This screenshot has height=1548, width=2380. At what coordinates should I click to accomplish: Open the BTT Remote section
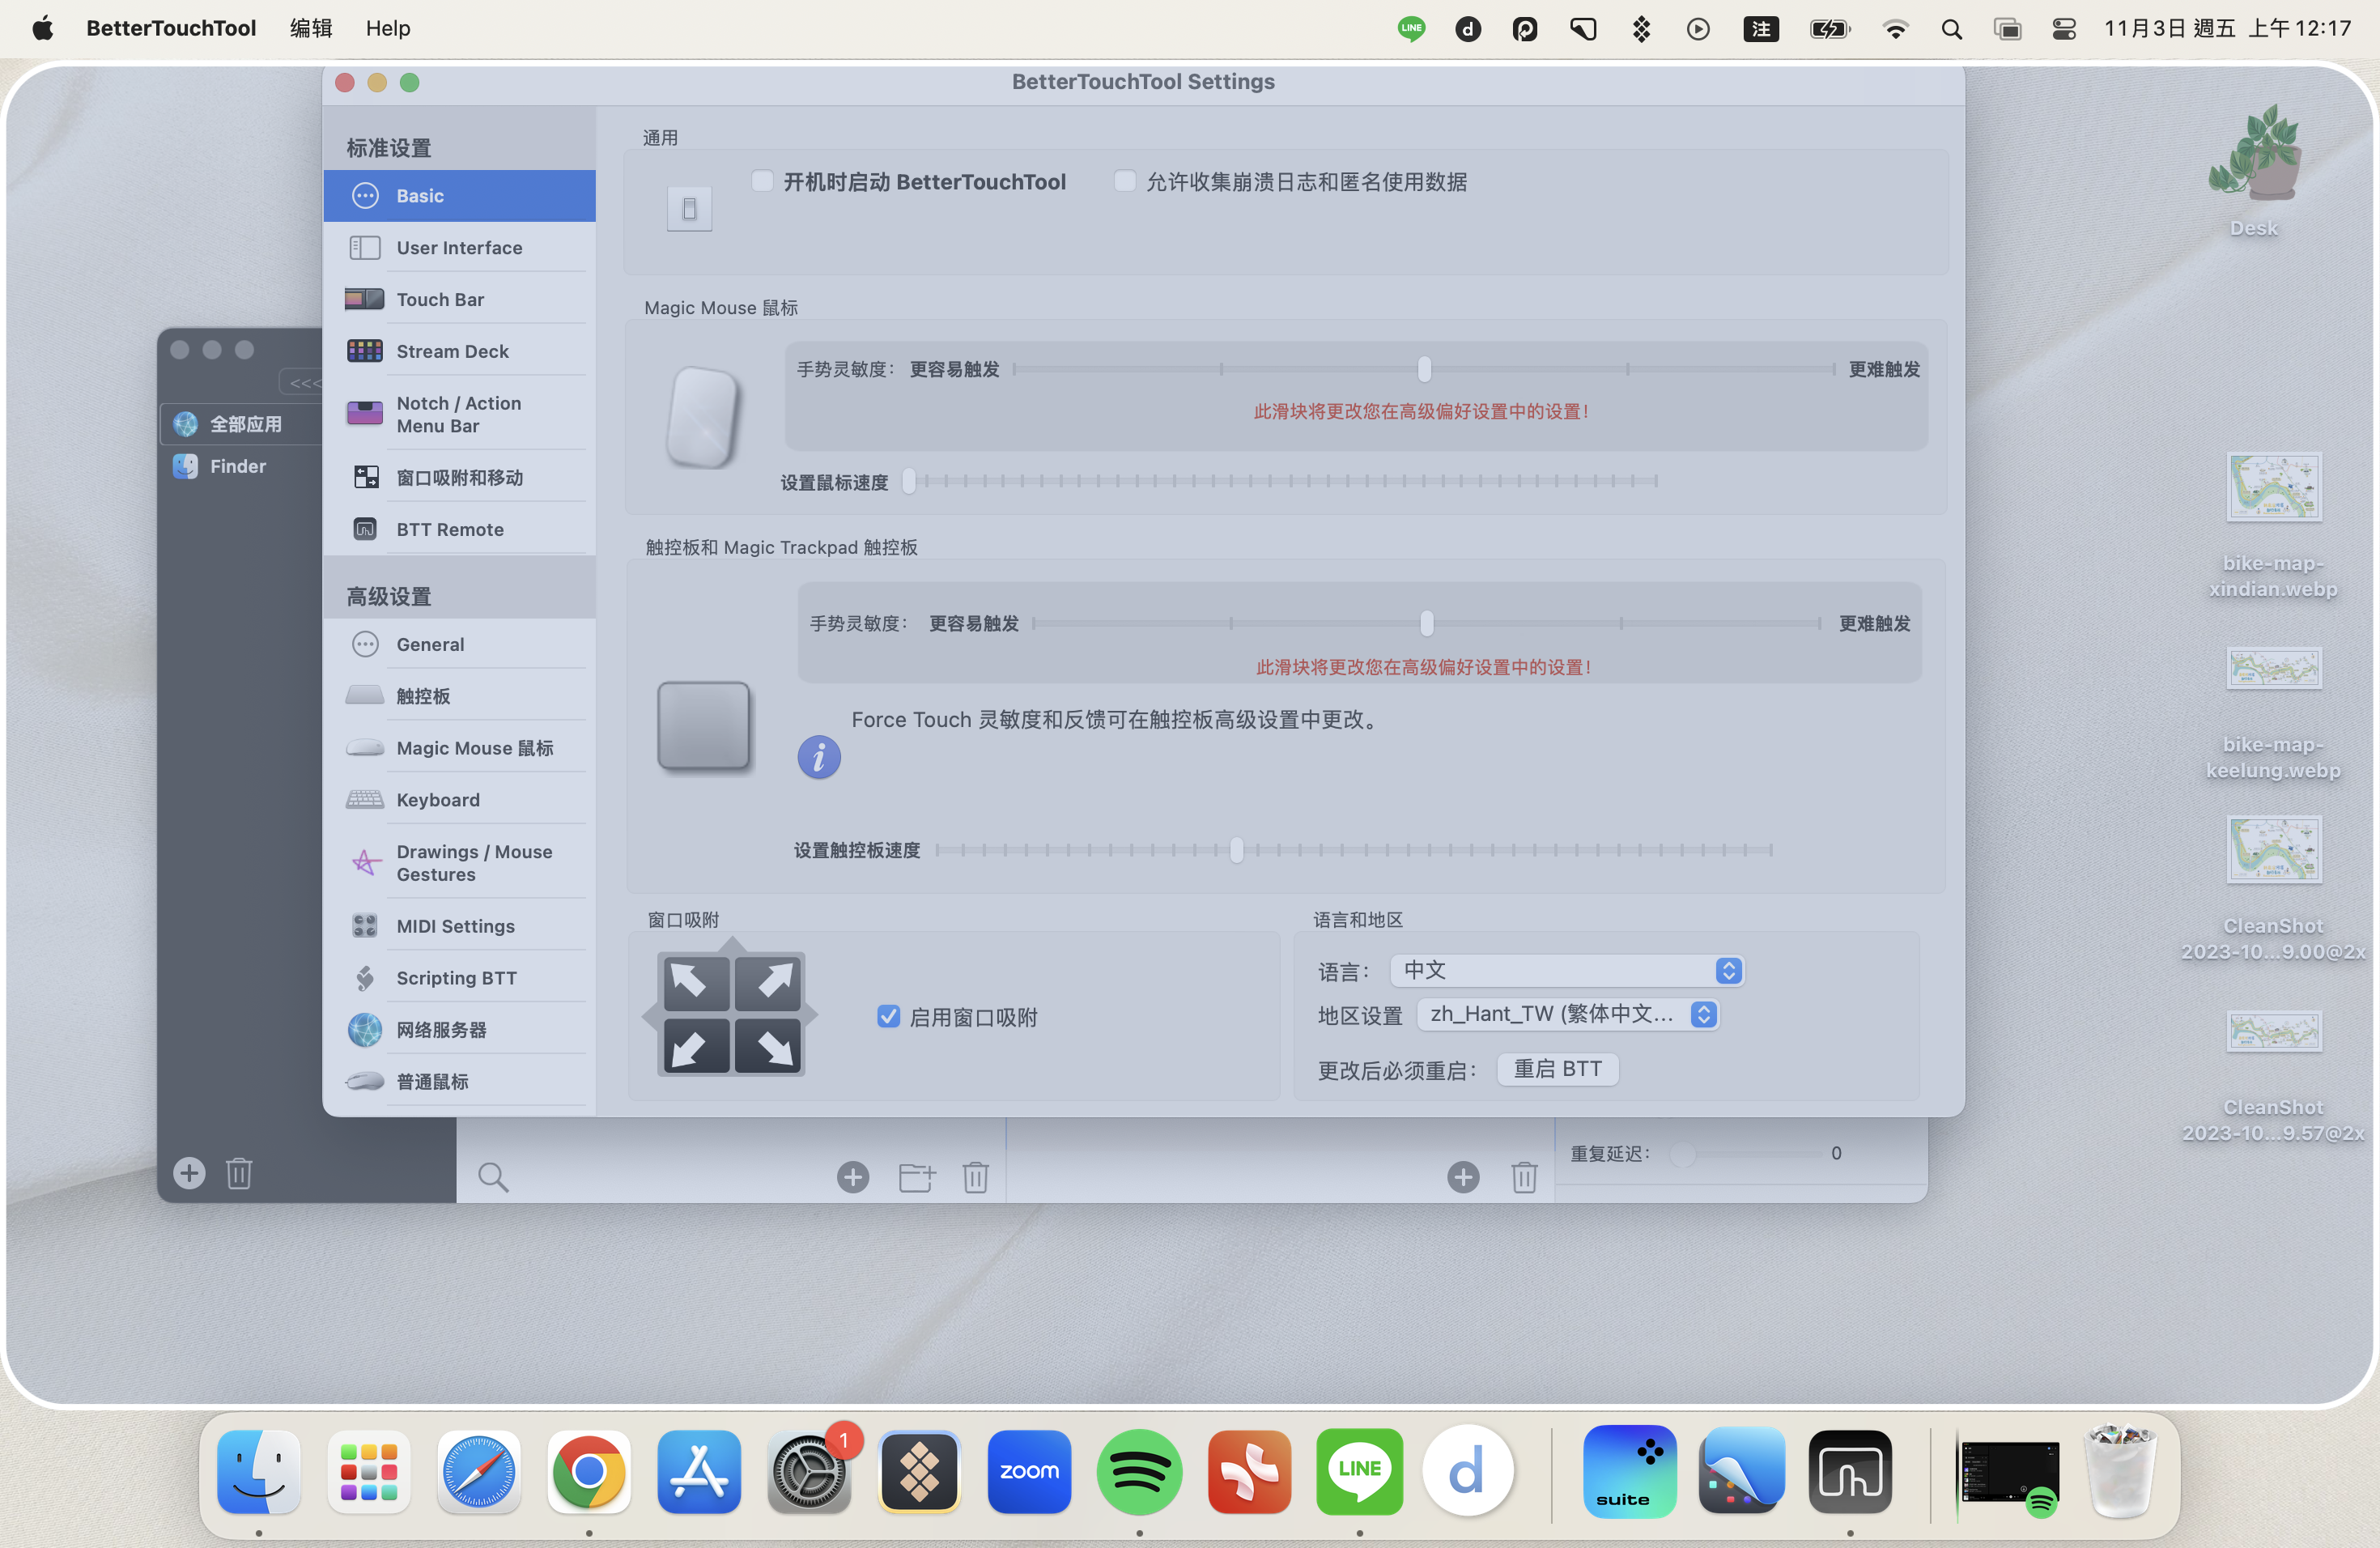tap(459, 529)
